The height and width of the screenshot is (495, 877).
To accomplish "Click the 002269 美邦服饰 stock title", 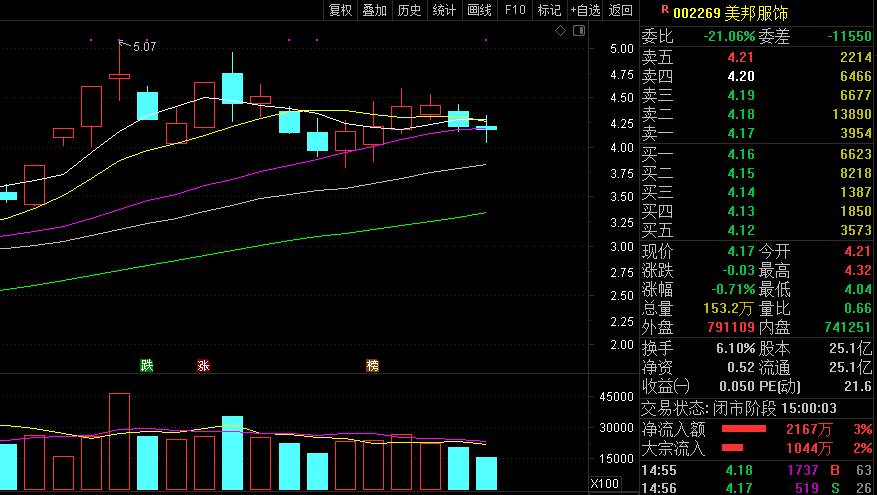I will click(x=728, y=13).
